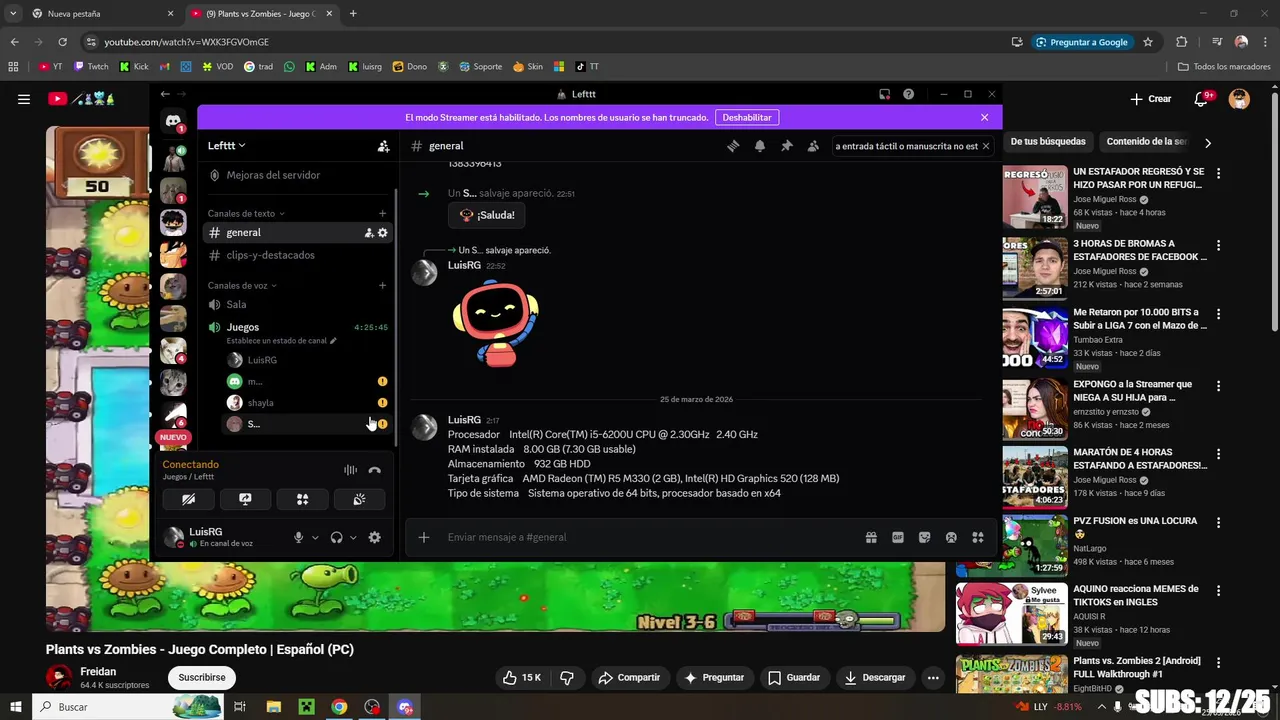
Task: Open Kick bookmark in bookmarks bar
Action: tap(134, 67)
